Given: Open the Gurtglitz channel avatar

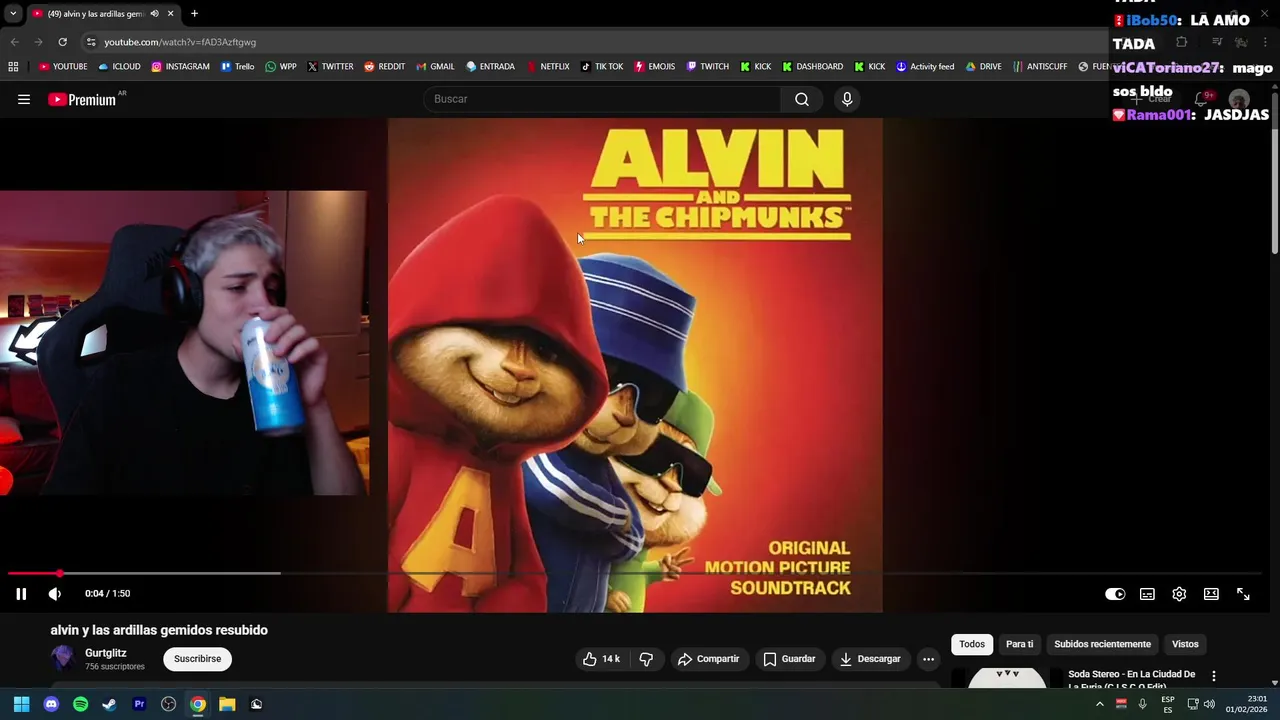Looking at the screenshot, I should pyautogui.click(x=63, y=658).
